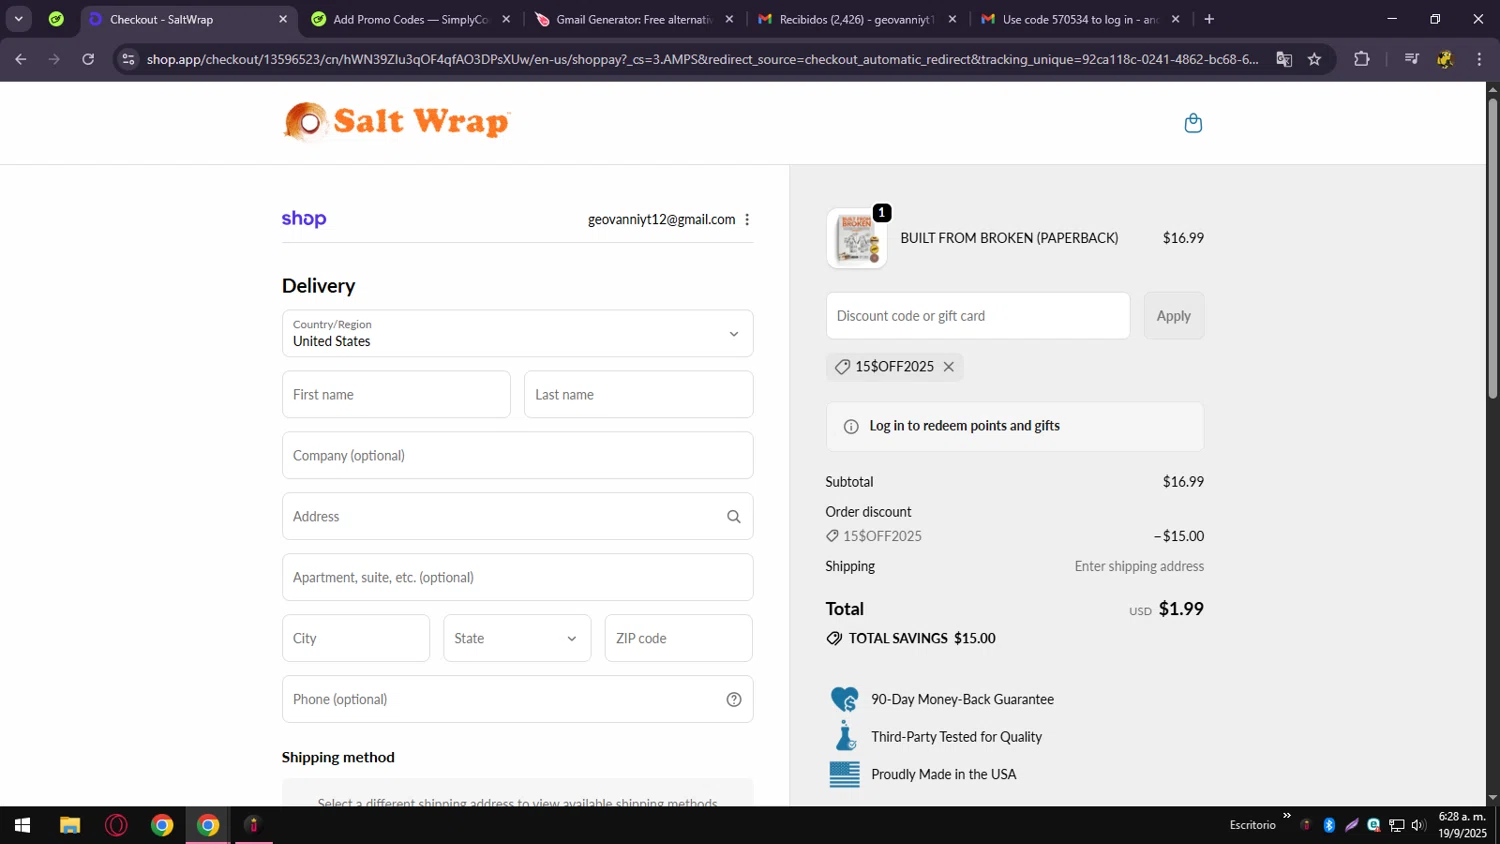Open the browser extensions menu
Image resolution: width=1500 pixels, height=844 pixels.
(1361, 59)
